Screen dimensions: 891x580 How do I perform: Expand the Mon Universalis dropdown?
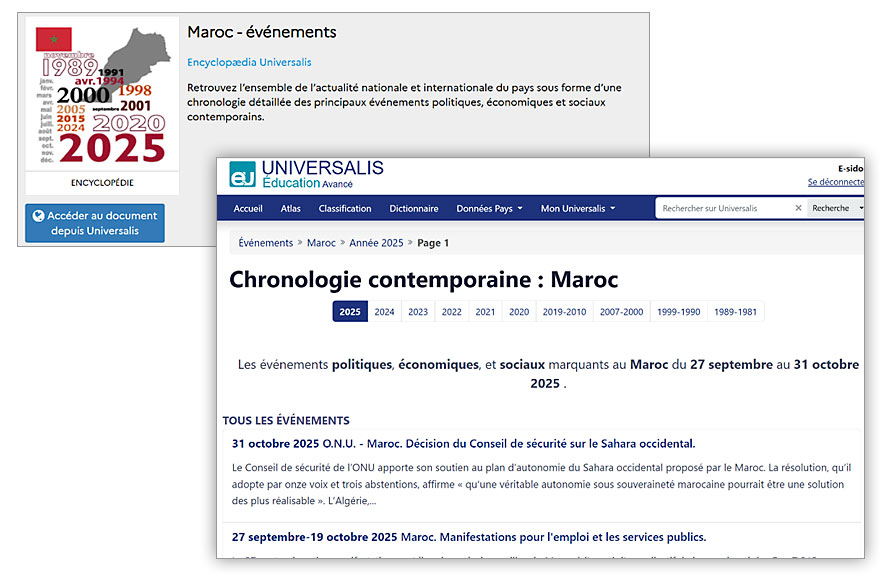[577, 209]
